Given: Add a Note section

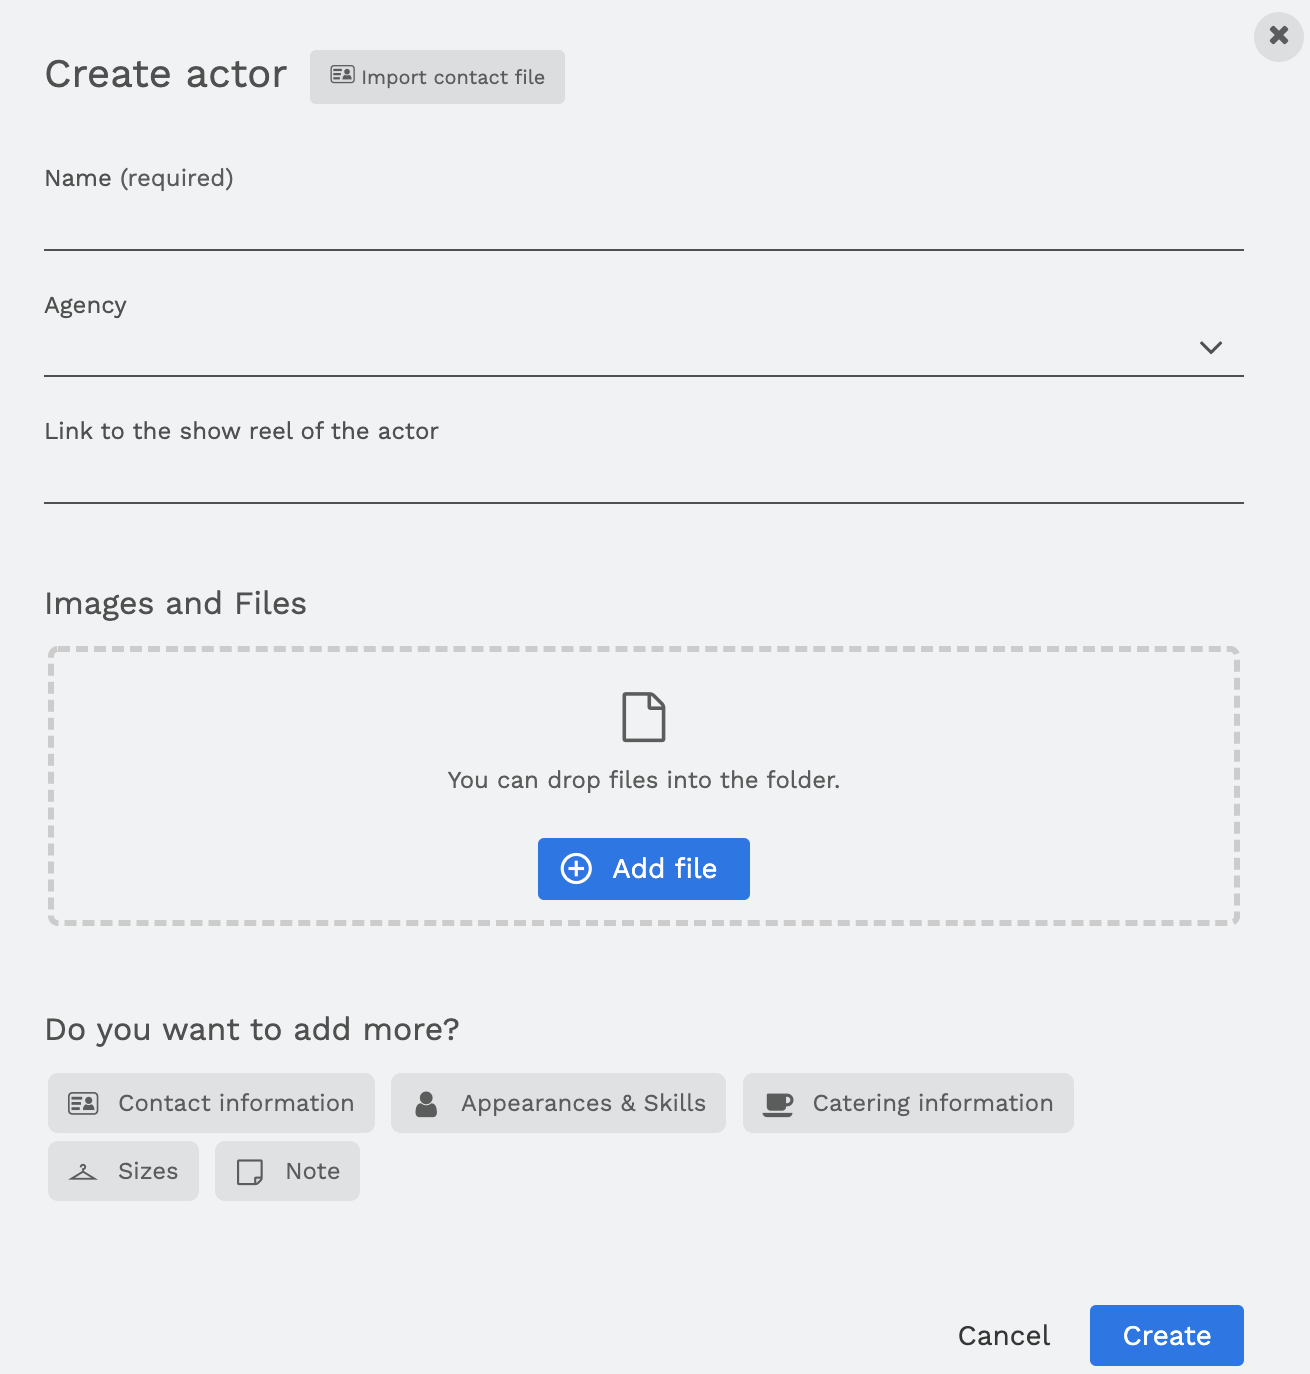Looking at the screenshot, I should pos(287,1171).
